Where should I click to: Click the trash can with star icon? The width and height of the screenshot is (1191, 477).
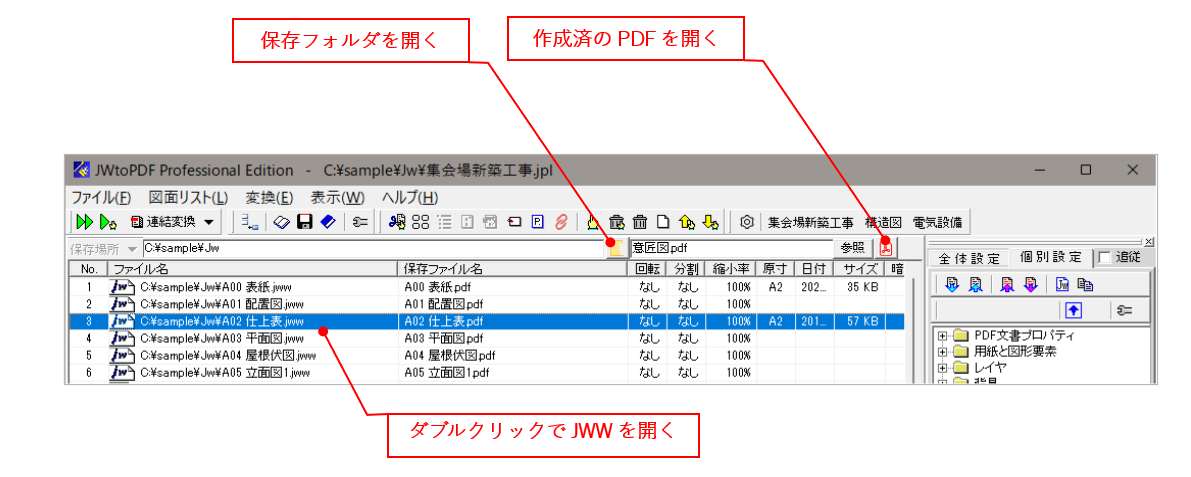(x=617, y=222)
